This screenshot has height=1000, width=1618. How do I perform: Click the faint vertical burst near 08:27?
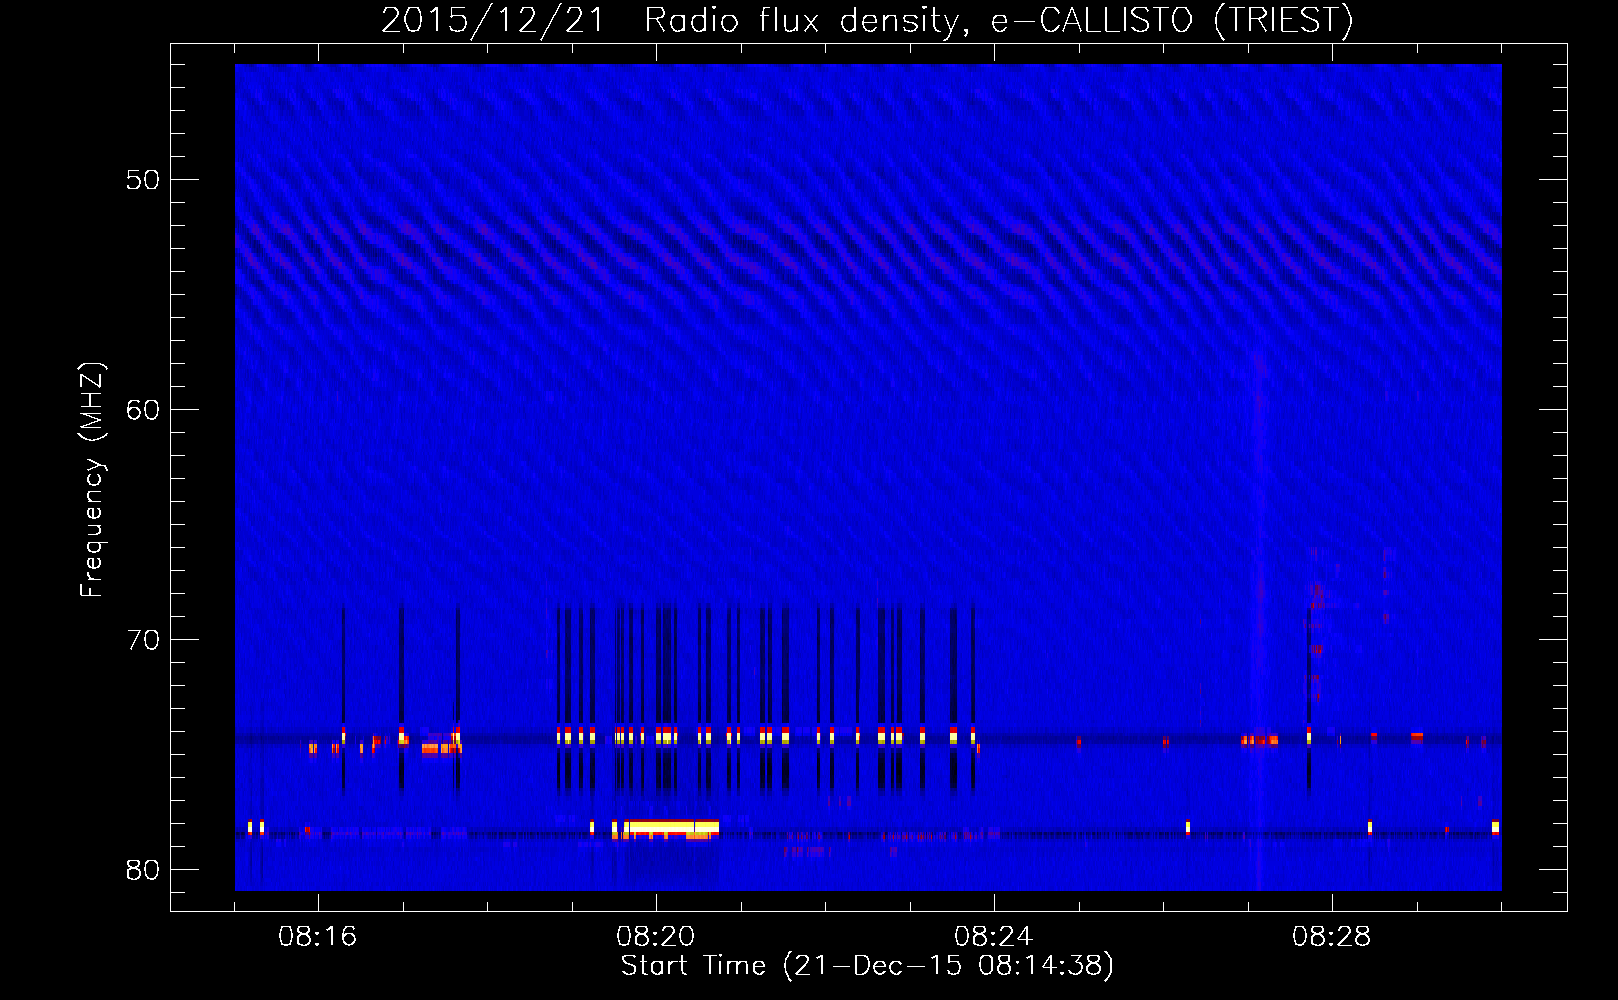1259,620
